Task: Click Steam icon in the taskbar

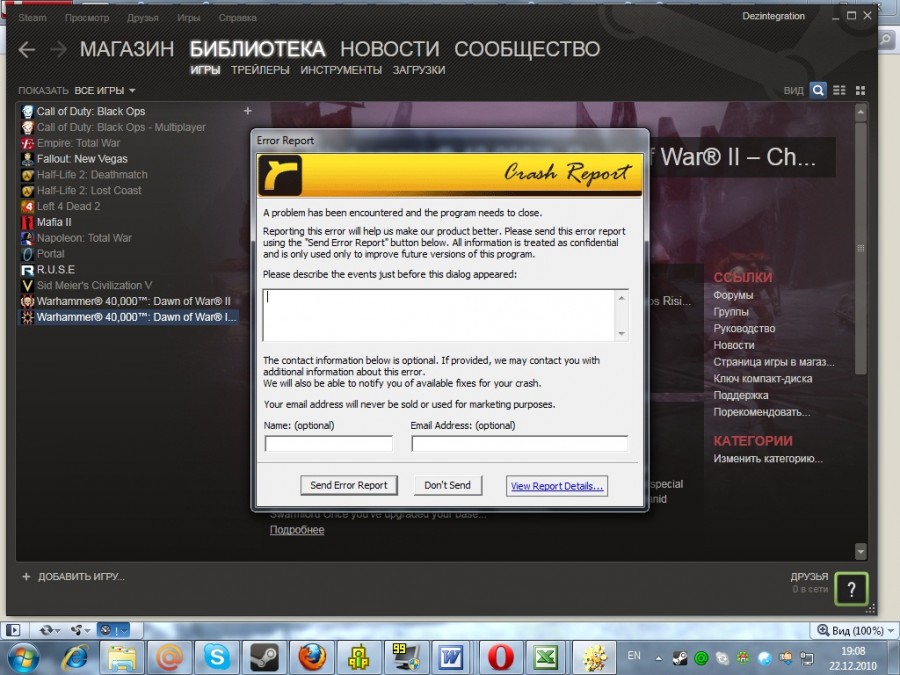Action: pyautogui.click(x=263, y=658)
